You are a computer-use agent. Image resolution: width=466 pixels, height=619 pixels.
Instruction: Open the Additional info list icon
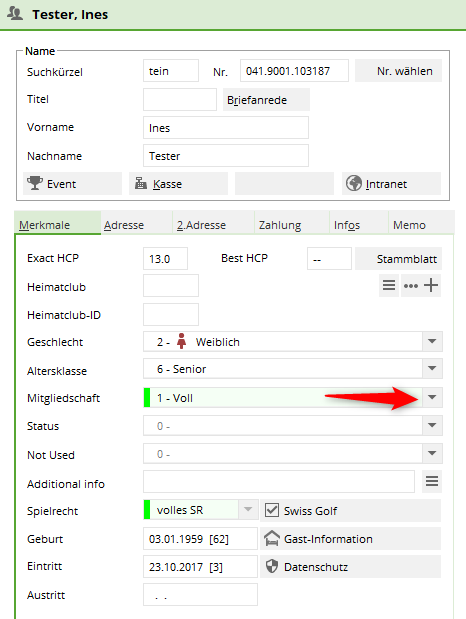[432, 481]
